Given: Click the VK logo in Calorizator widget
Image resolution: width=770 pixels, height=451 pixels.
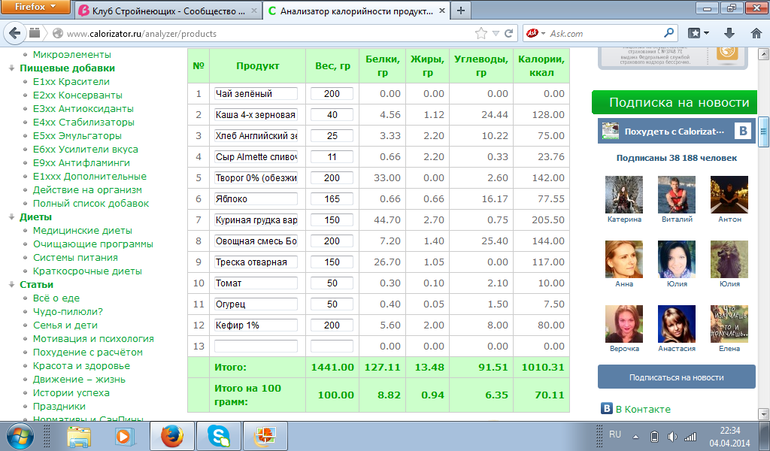Looking at the screenshot, I should point(742,131).
